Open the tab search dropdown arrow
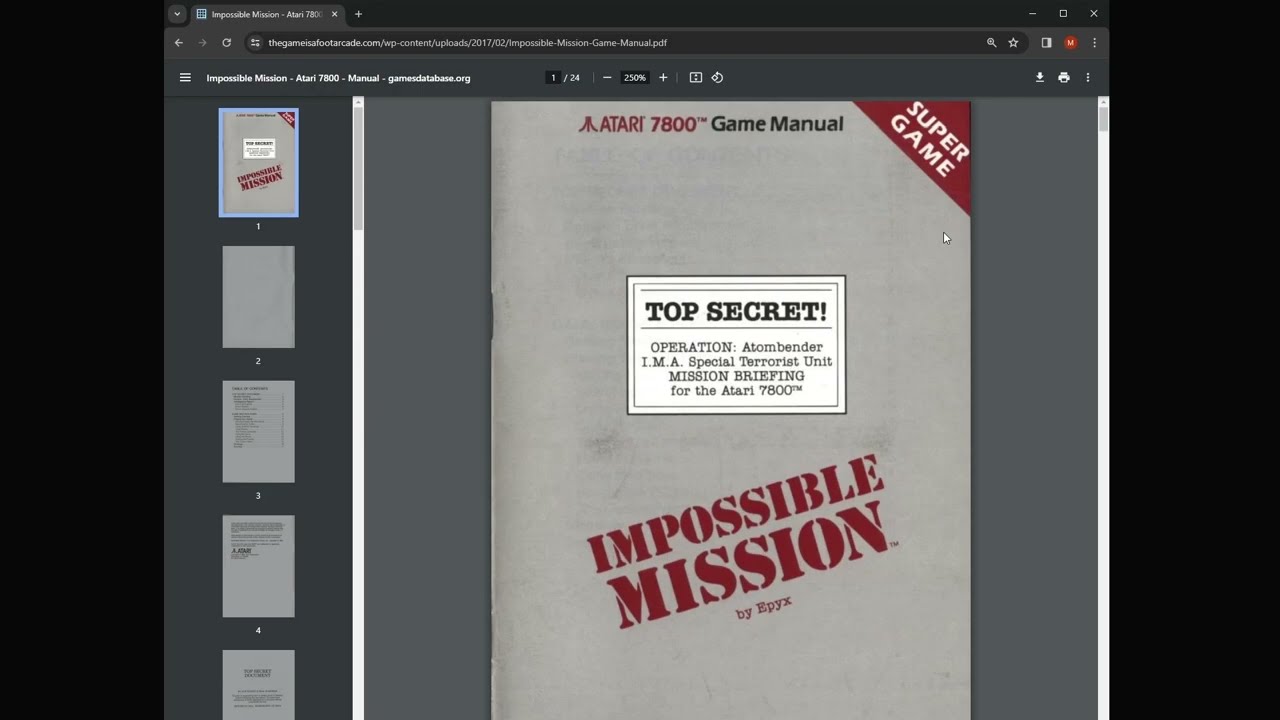Viewport: 1280px width, 720px height. pyautogui.click(x=177, y=14)
